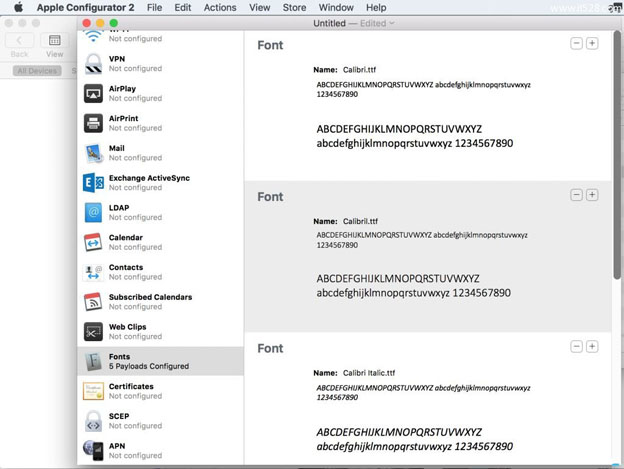This screenshot has width=624, height=469.
Task: Select the Subscribed Calendars label
Action: click(150, 297)
